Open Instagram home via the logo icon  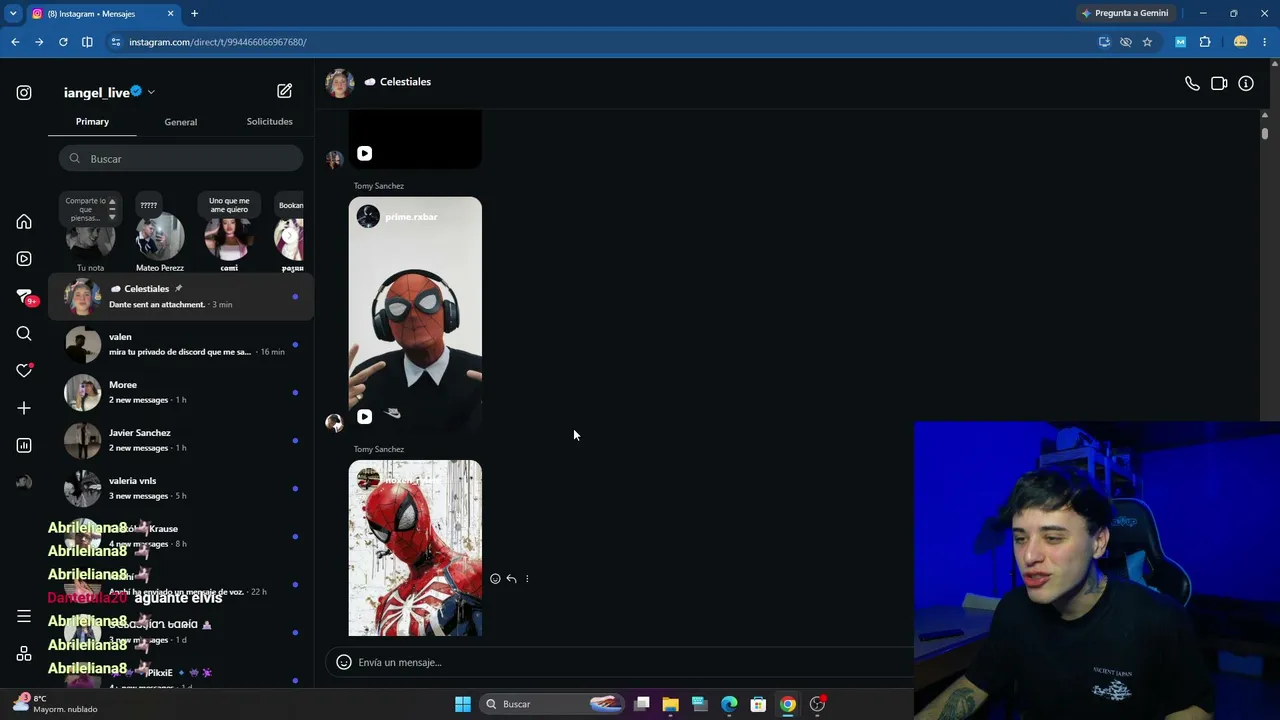[24, 93]
